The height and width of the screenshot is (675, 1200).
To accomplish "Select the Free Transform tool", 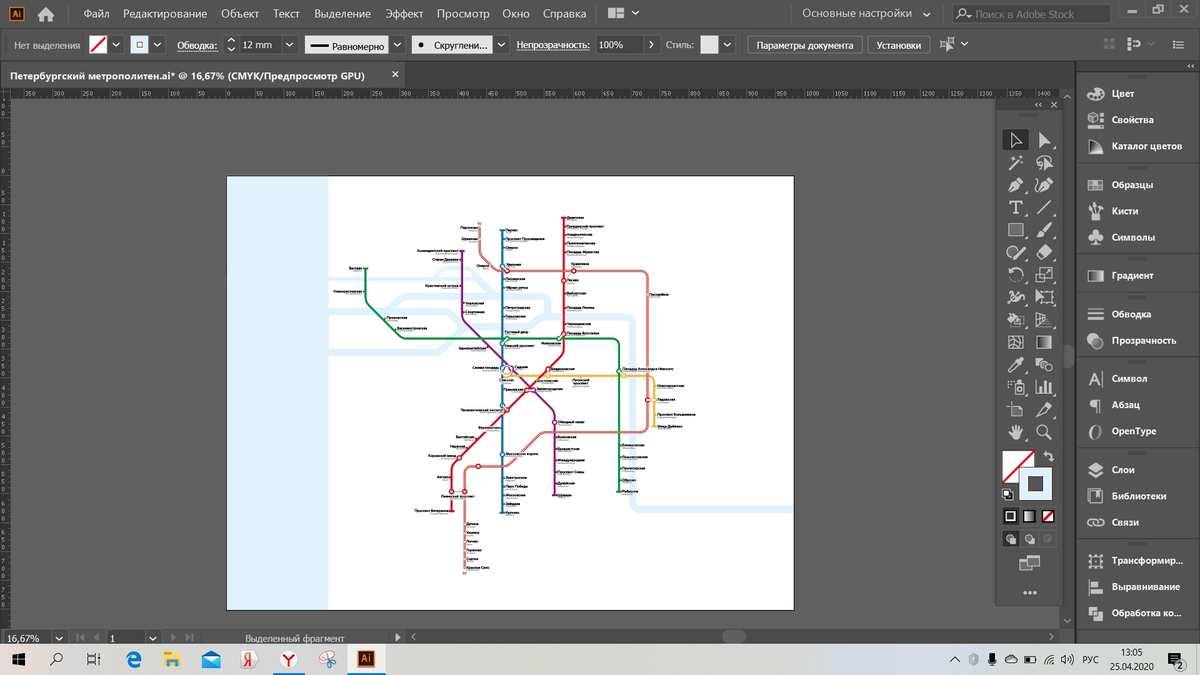I will pos(1044,297).
